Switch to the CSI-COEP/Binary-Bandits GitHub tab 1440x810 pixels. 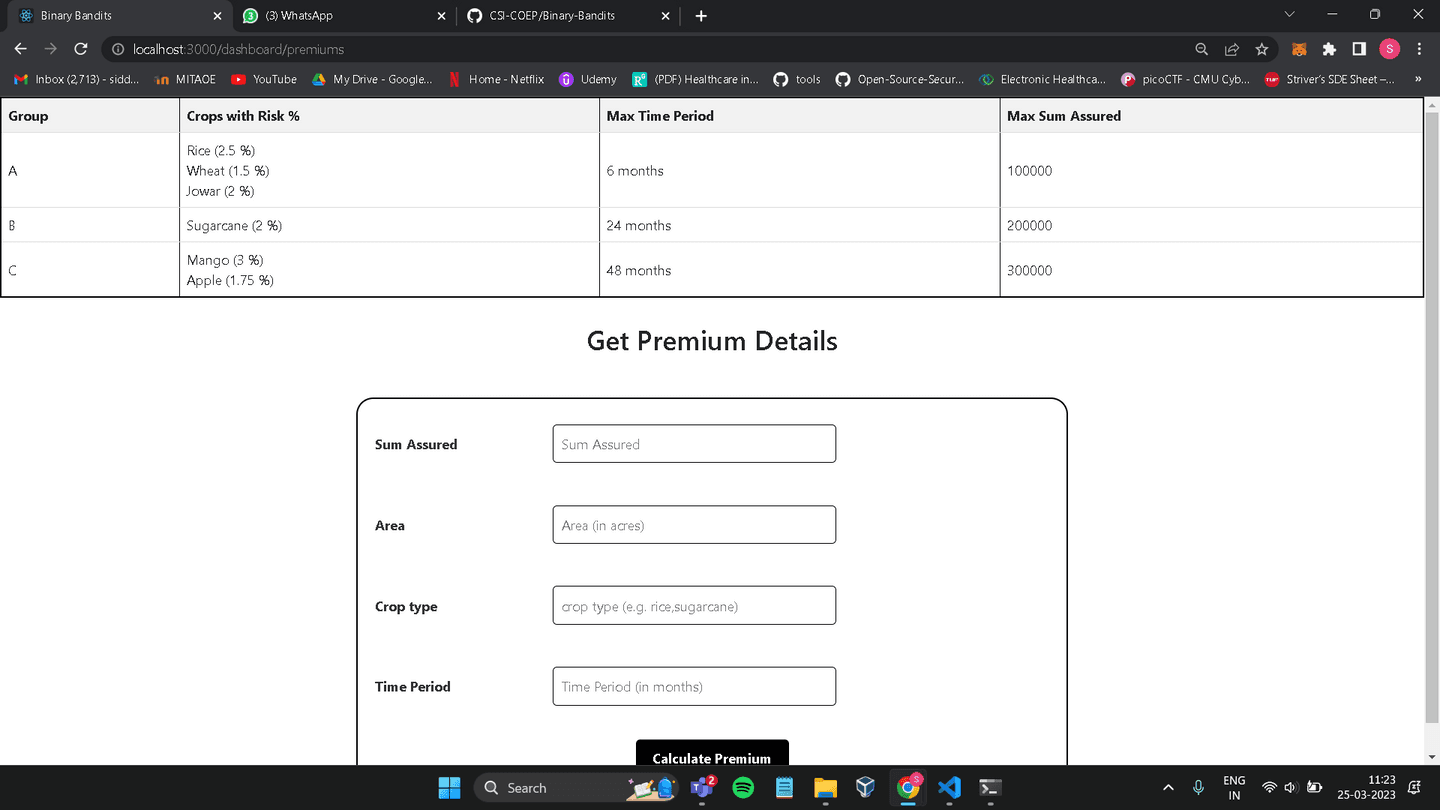click(570, 16)
